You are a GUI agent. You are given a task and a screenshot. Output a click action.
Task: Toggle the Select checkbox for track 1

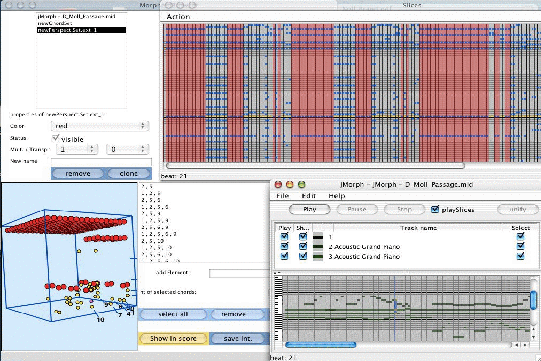(x=520, y=236)
